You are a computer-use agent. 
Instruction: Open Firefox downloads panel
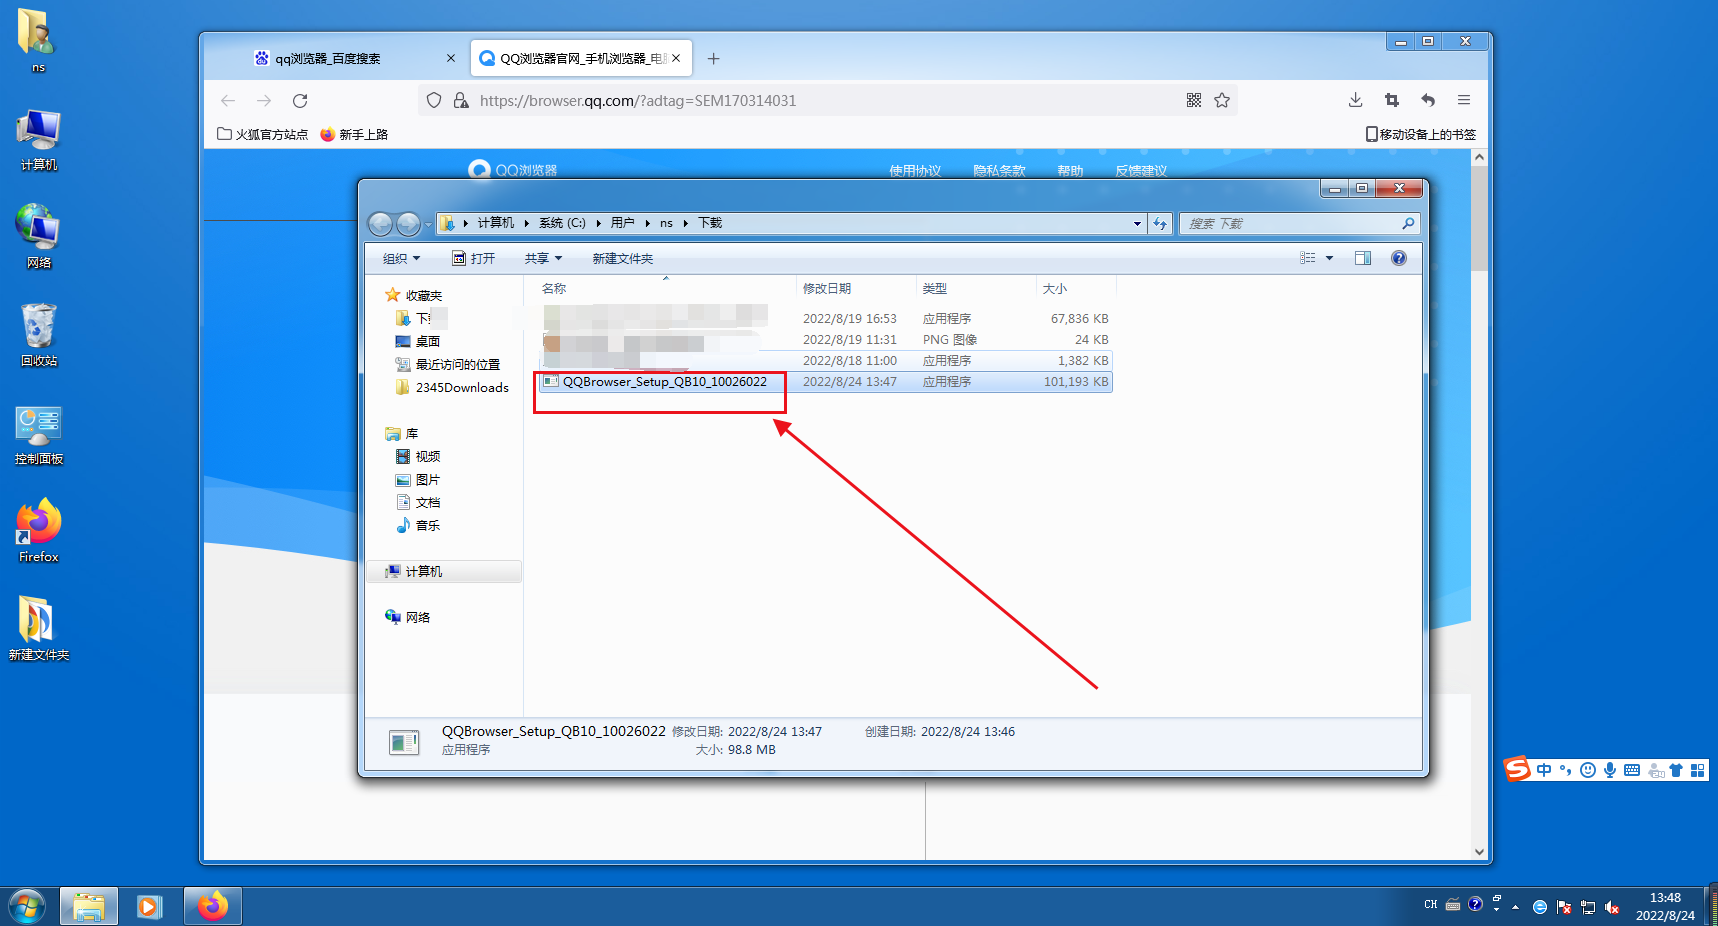[1355, 100]
